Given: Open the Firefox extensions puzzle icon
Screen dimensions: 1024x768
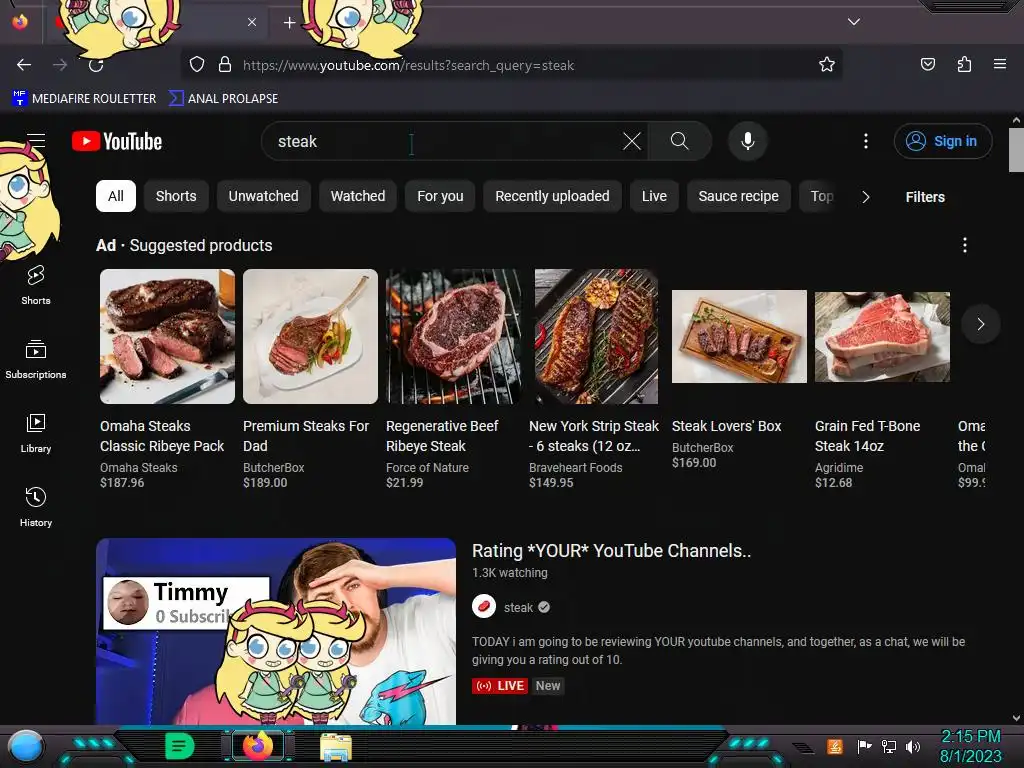Looking at the screenshot, I should click(964, 64).
